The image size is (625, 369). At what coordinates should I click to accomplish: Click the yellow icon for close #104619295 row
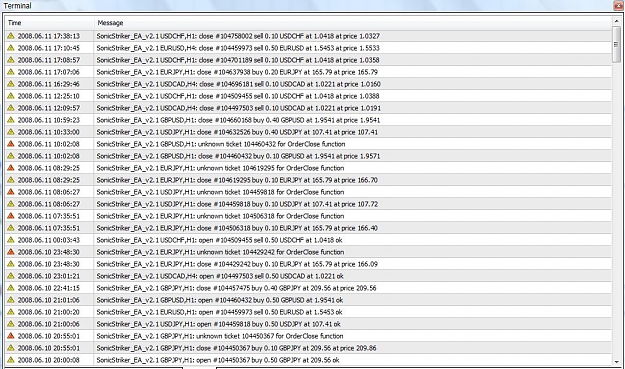[x=11, y=180]
